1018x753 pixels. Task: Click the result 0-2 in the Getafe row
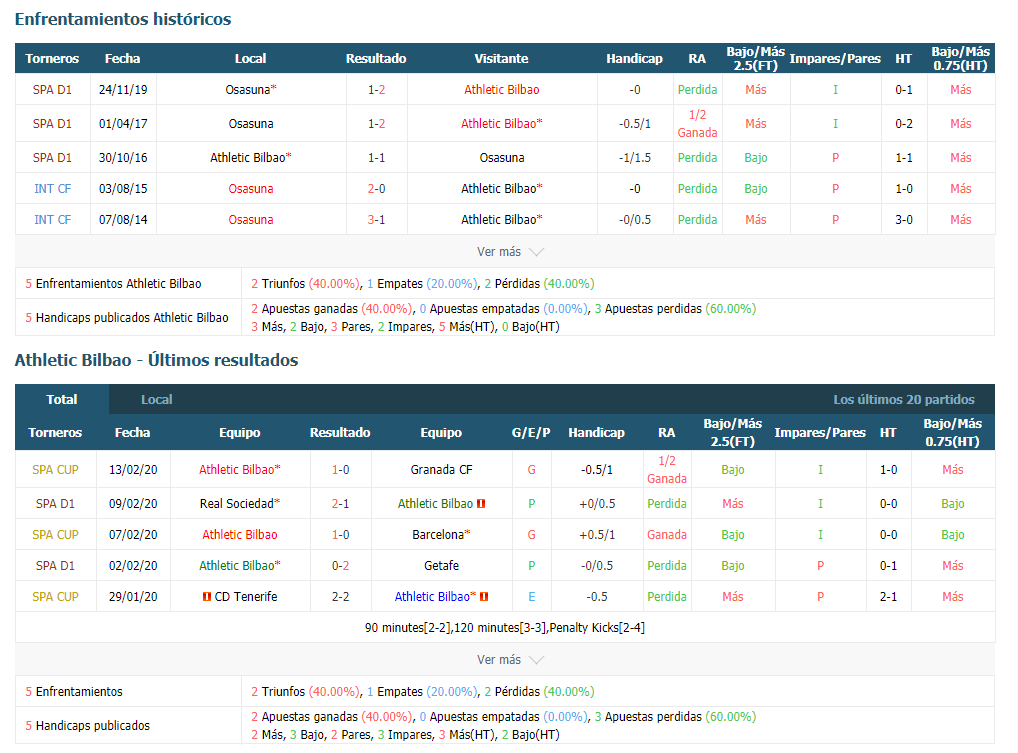tap(340, 566)
